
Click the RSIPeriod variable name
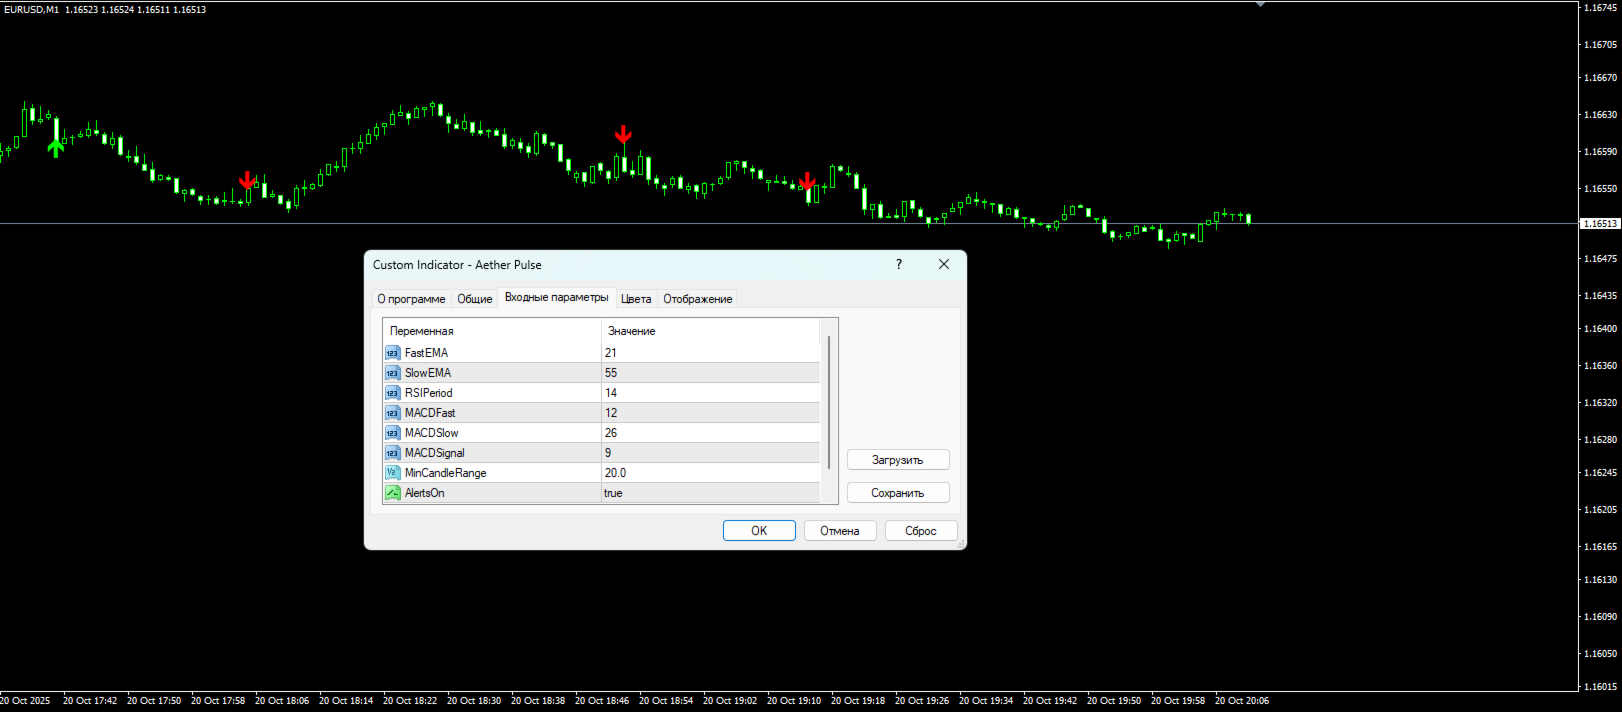pos(428,393)
